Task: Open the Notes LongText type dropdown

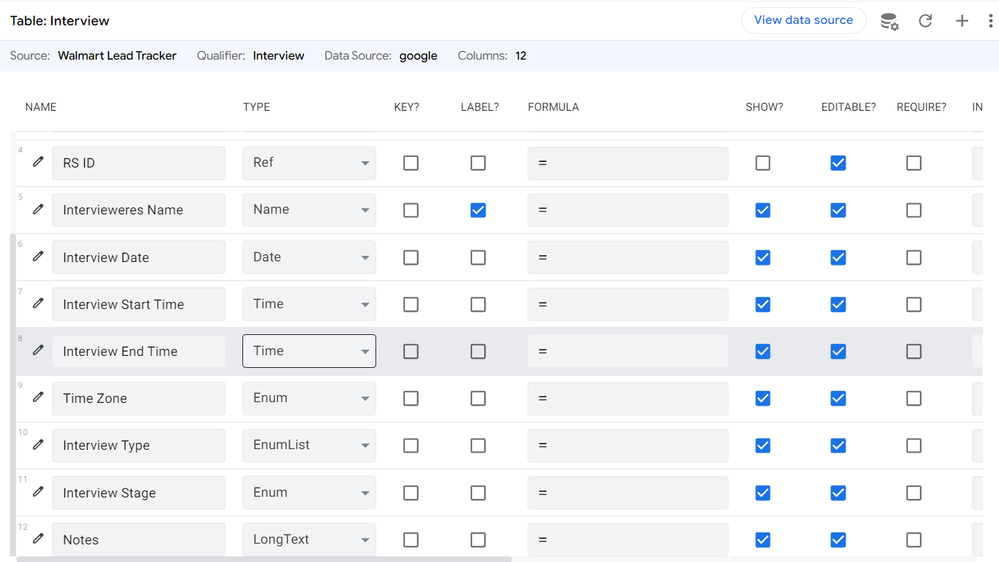Action: tap(309, 540)
